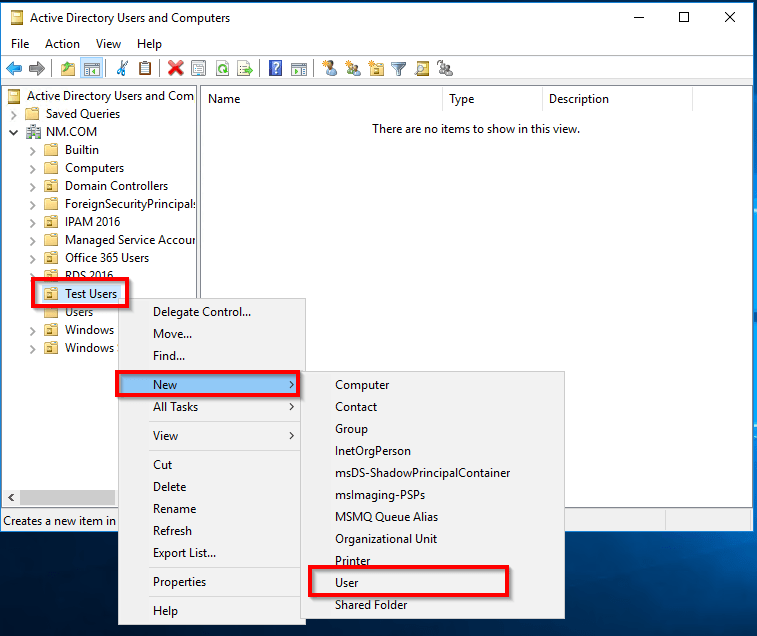
Task: Toggle the Show/Hide Action Pane icon
Action: coord(299,69)
